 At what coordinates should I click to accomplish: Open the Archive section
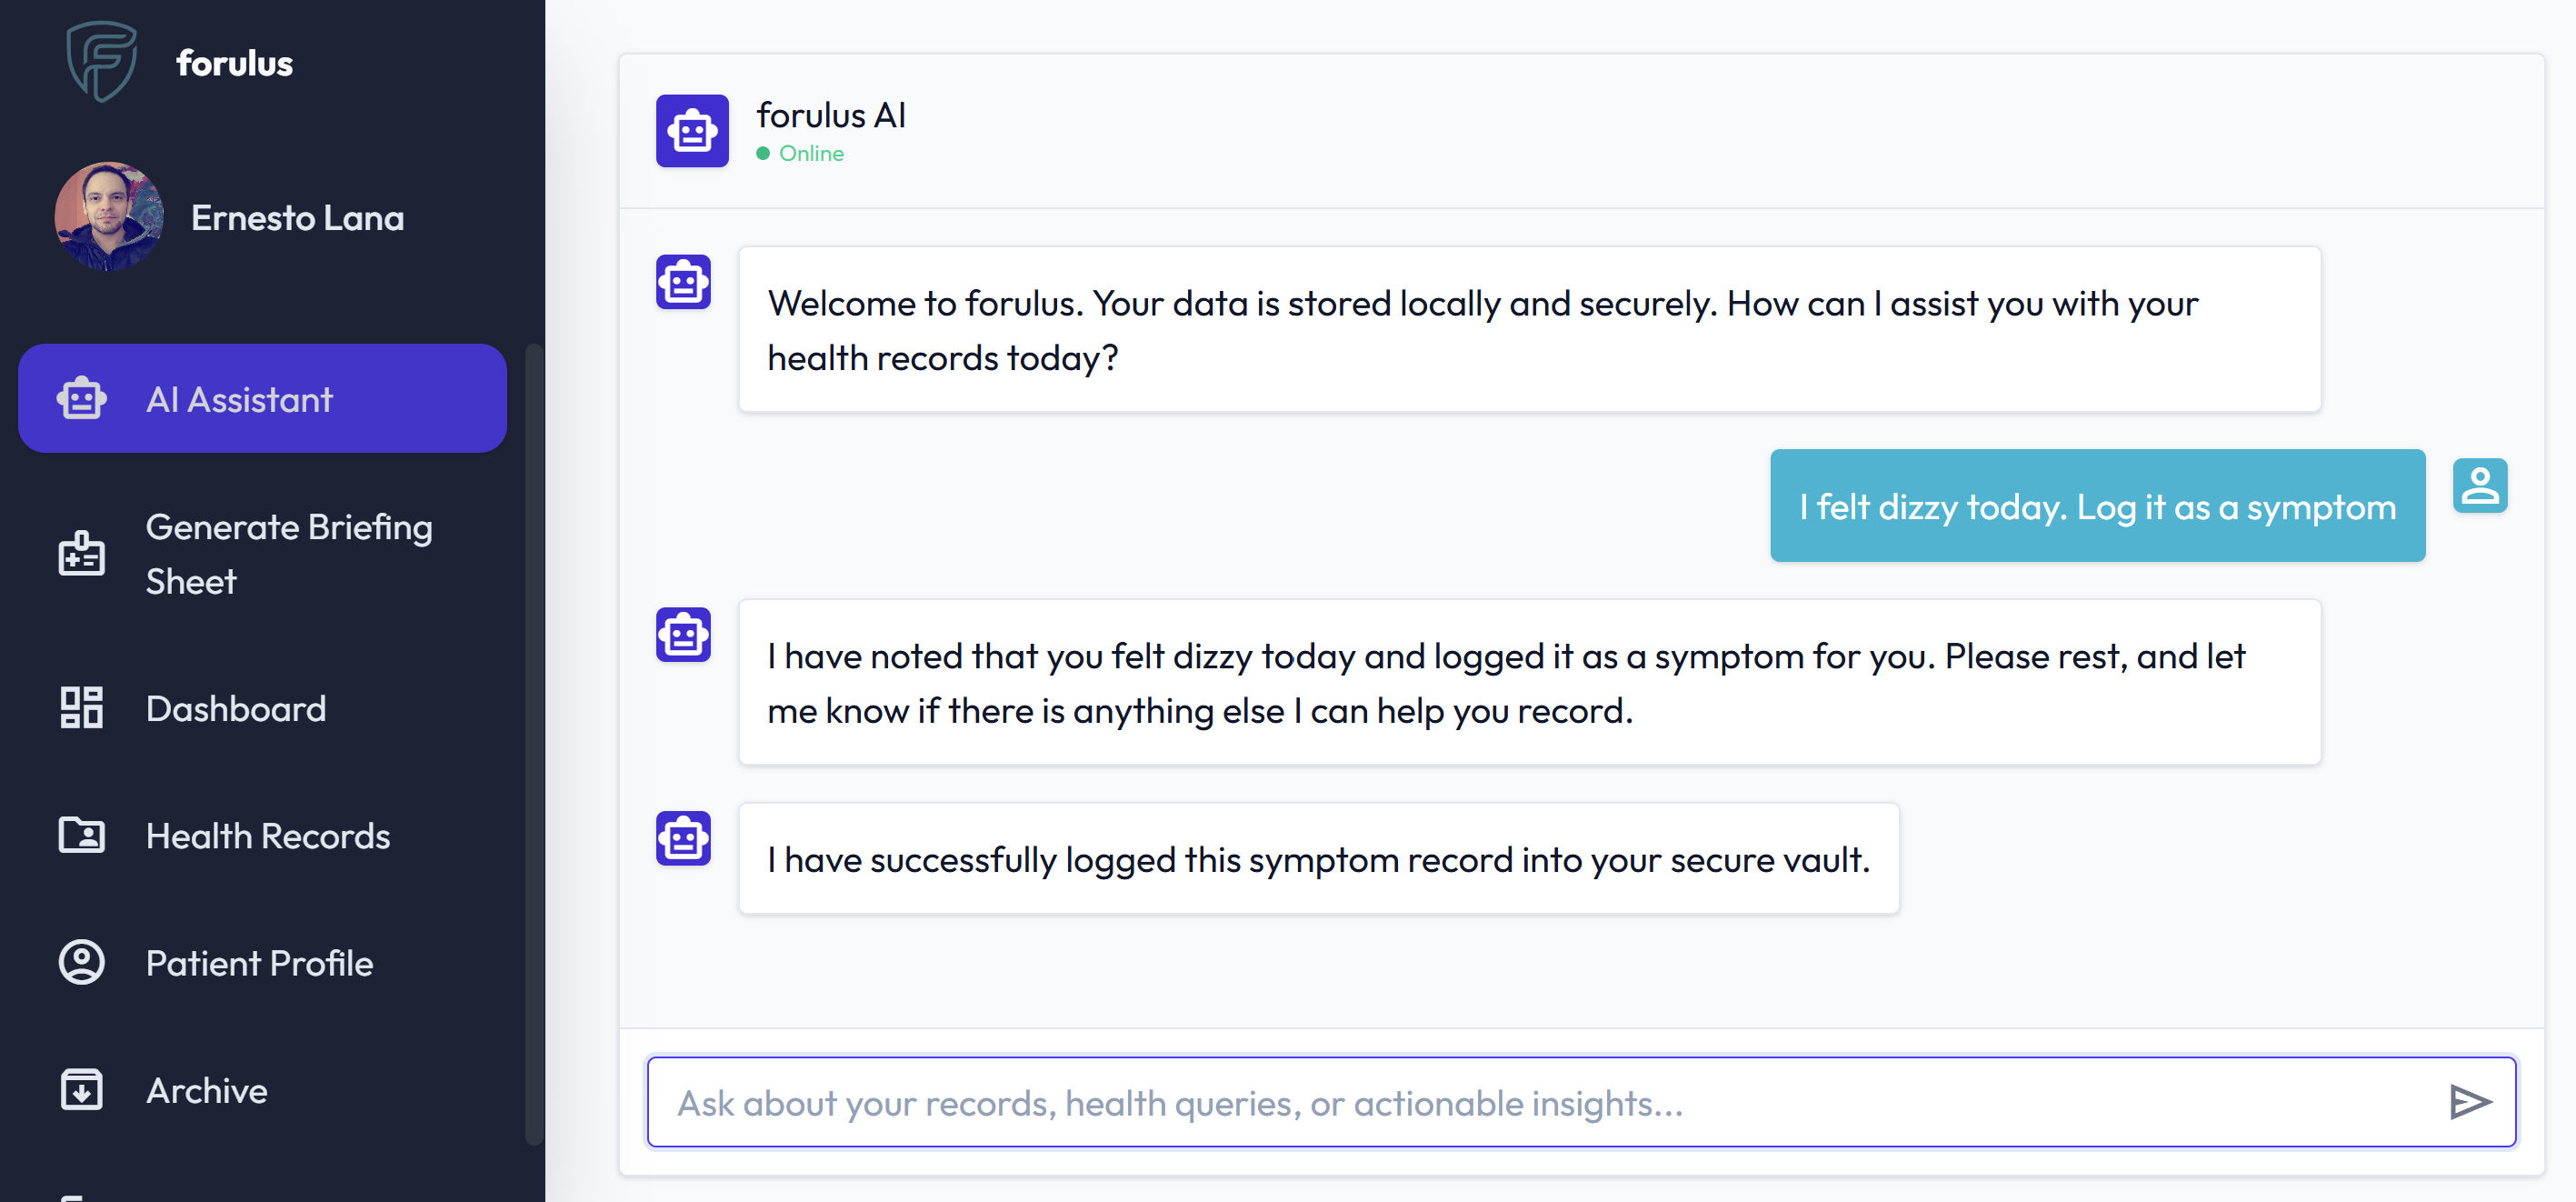coord(262,1090)
